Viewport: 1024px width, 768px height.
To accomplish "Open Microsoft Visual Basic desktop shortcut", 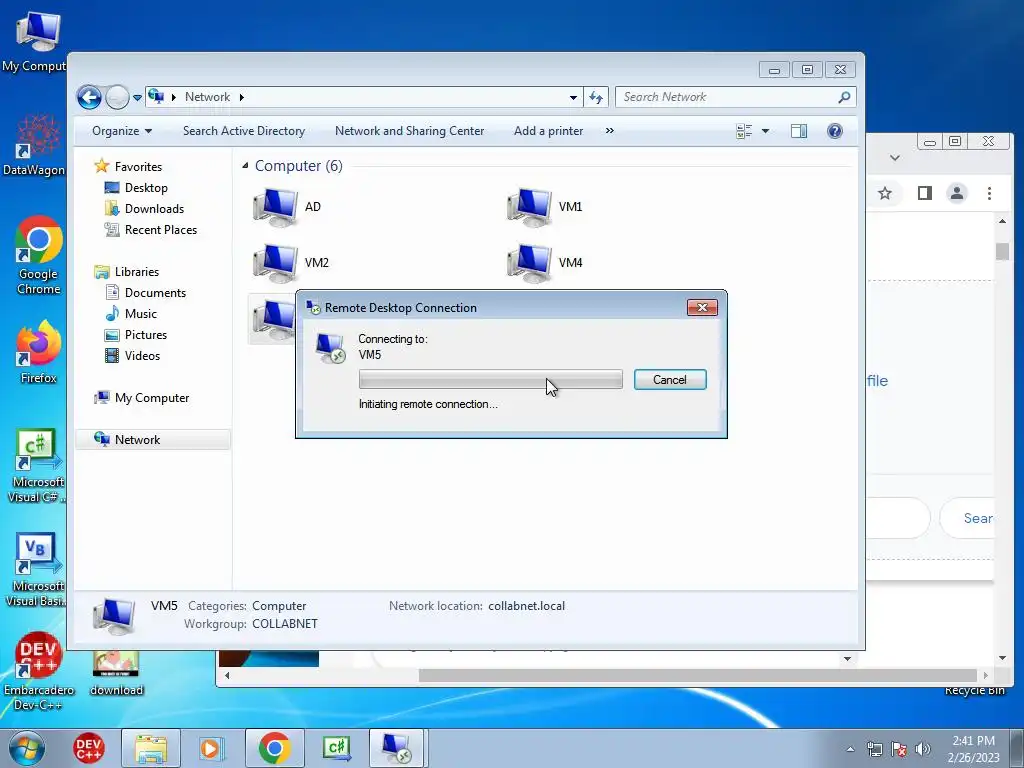I will point(36,570).
